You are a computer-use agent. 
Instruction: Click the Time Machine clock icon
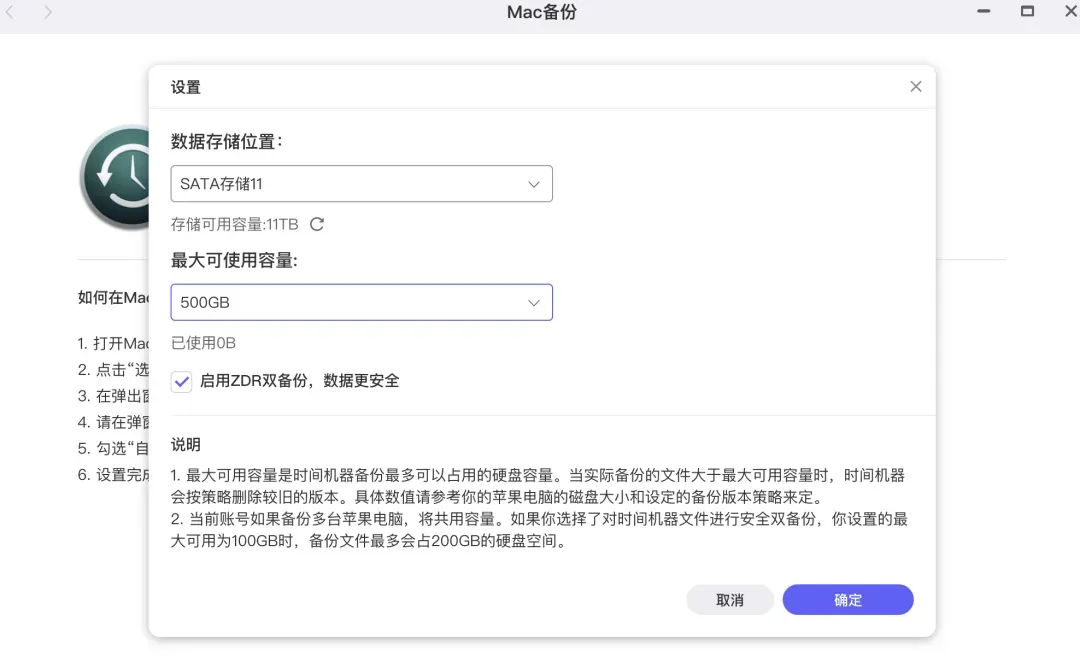116,177
